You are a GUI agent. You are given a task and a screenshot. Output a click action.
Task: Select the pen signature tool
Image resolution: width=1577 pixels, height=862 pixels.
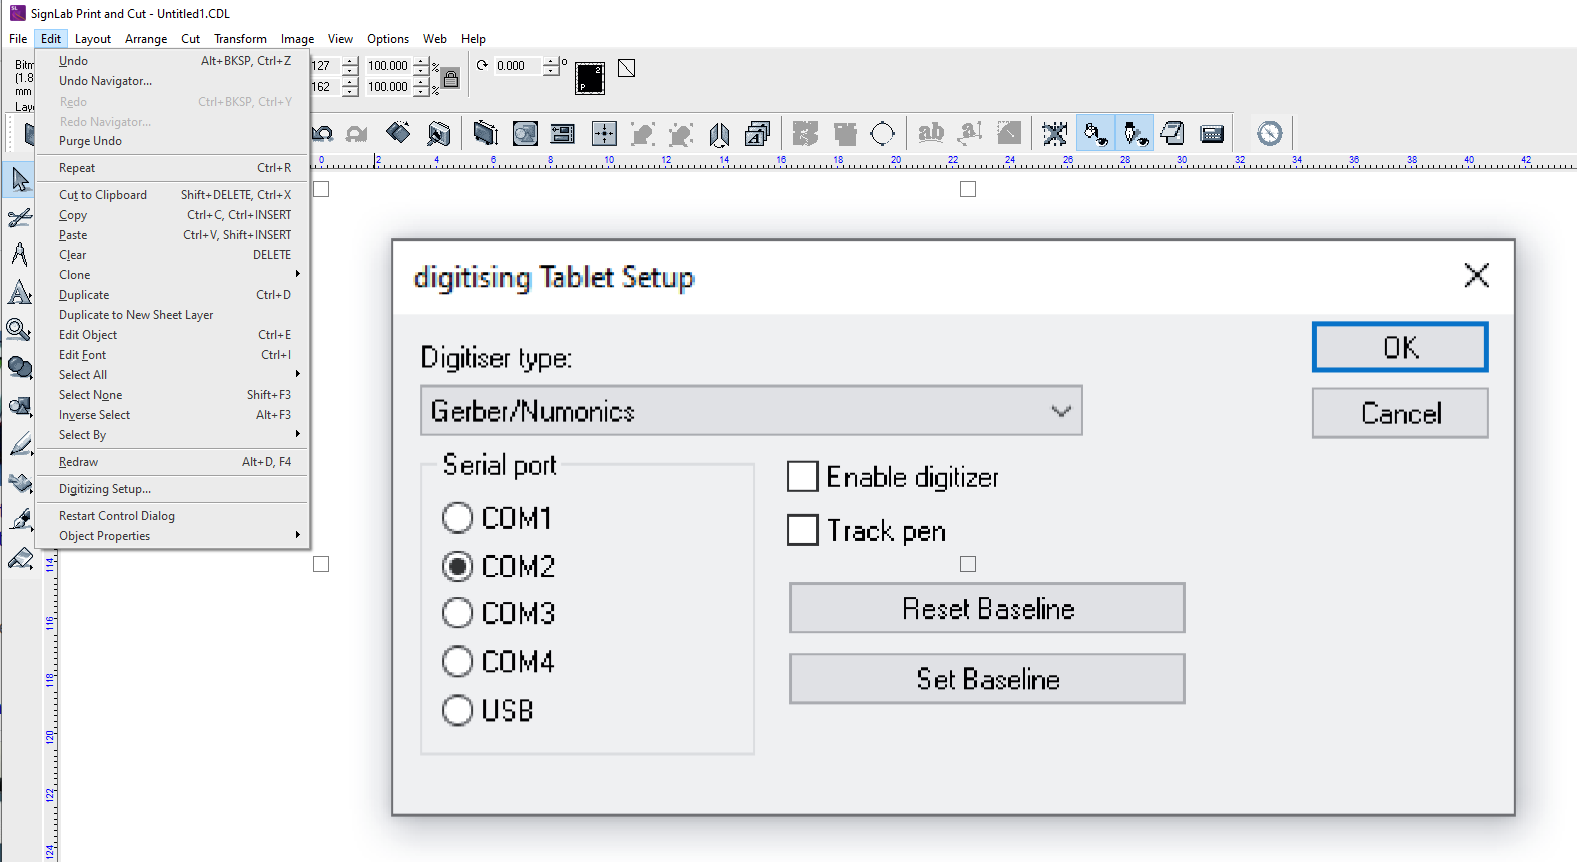pyautogui.click(x=20, y=520)
